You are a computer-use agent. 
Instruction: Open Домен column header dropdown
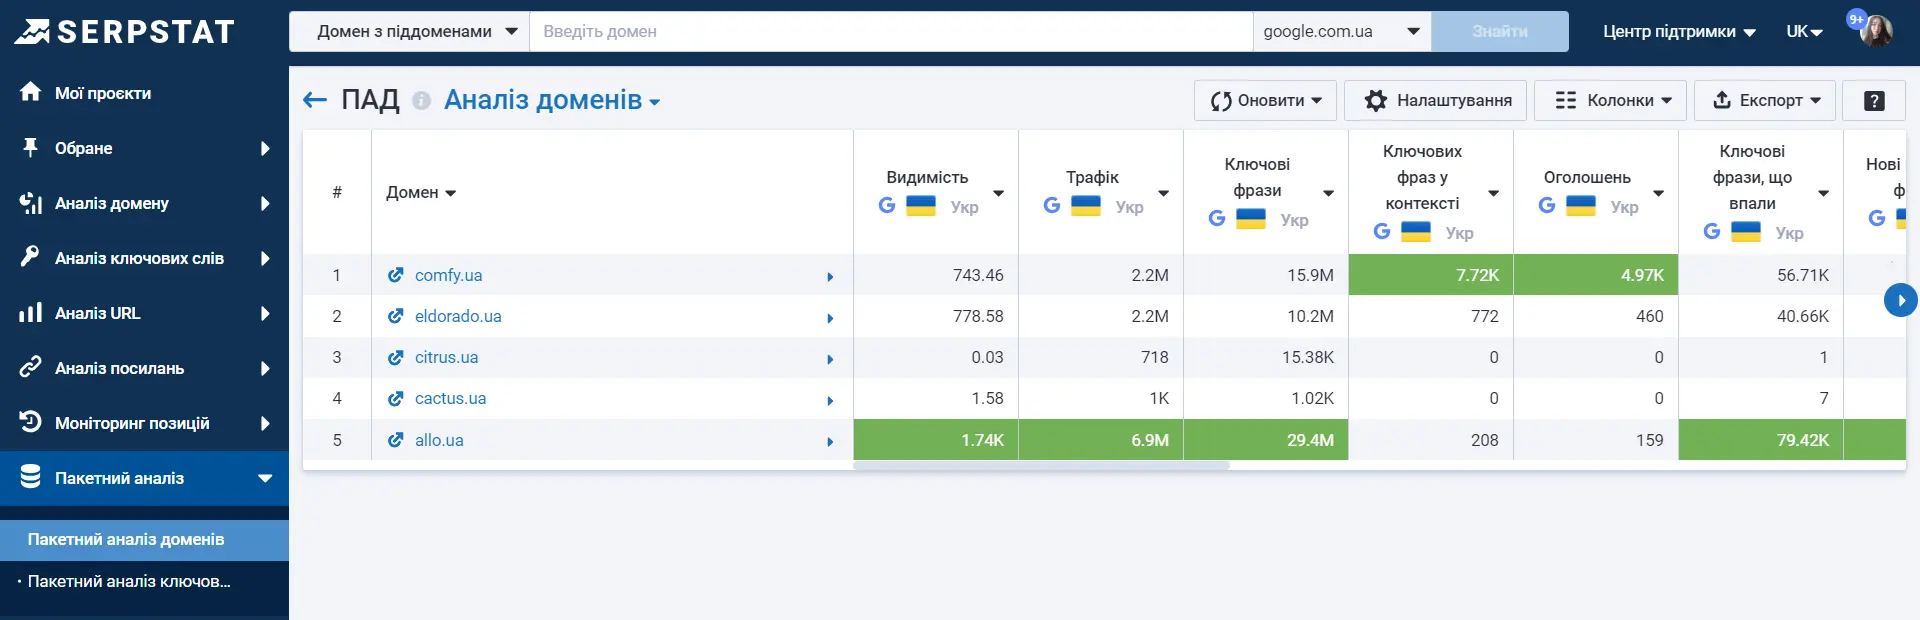(450, 193)
